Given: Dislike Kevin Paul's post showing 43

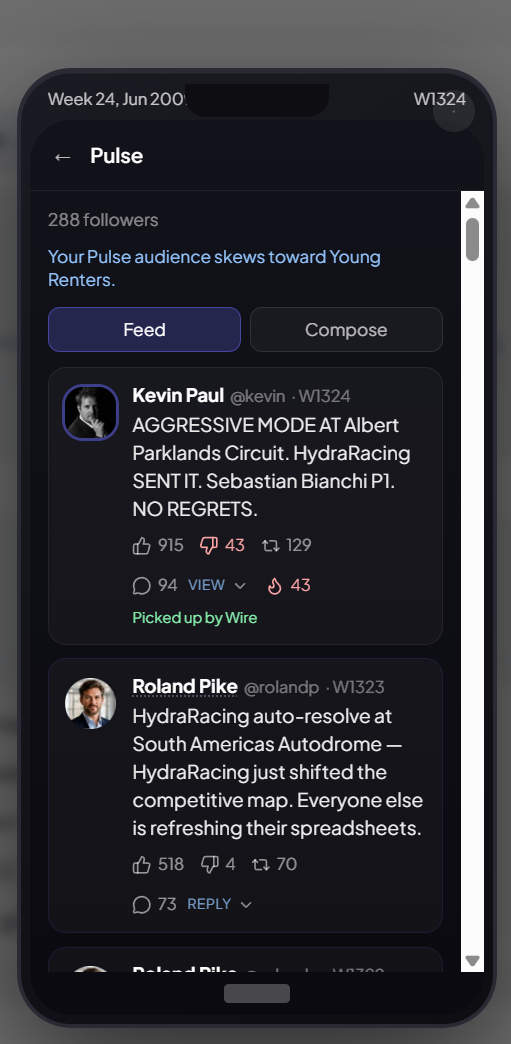Looking at the screenshot, I should click(209, 546).
